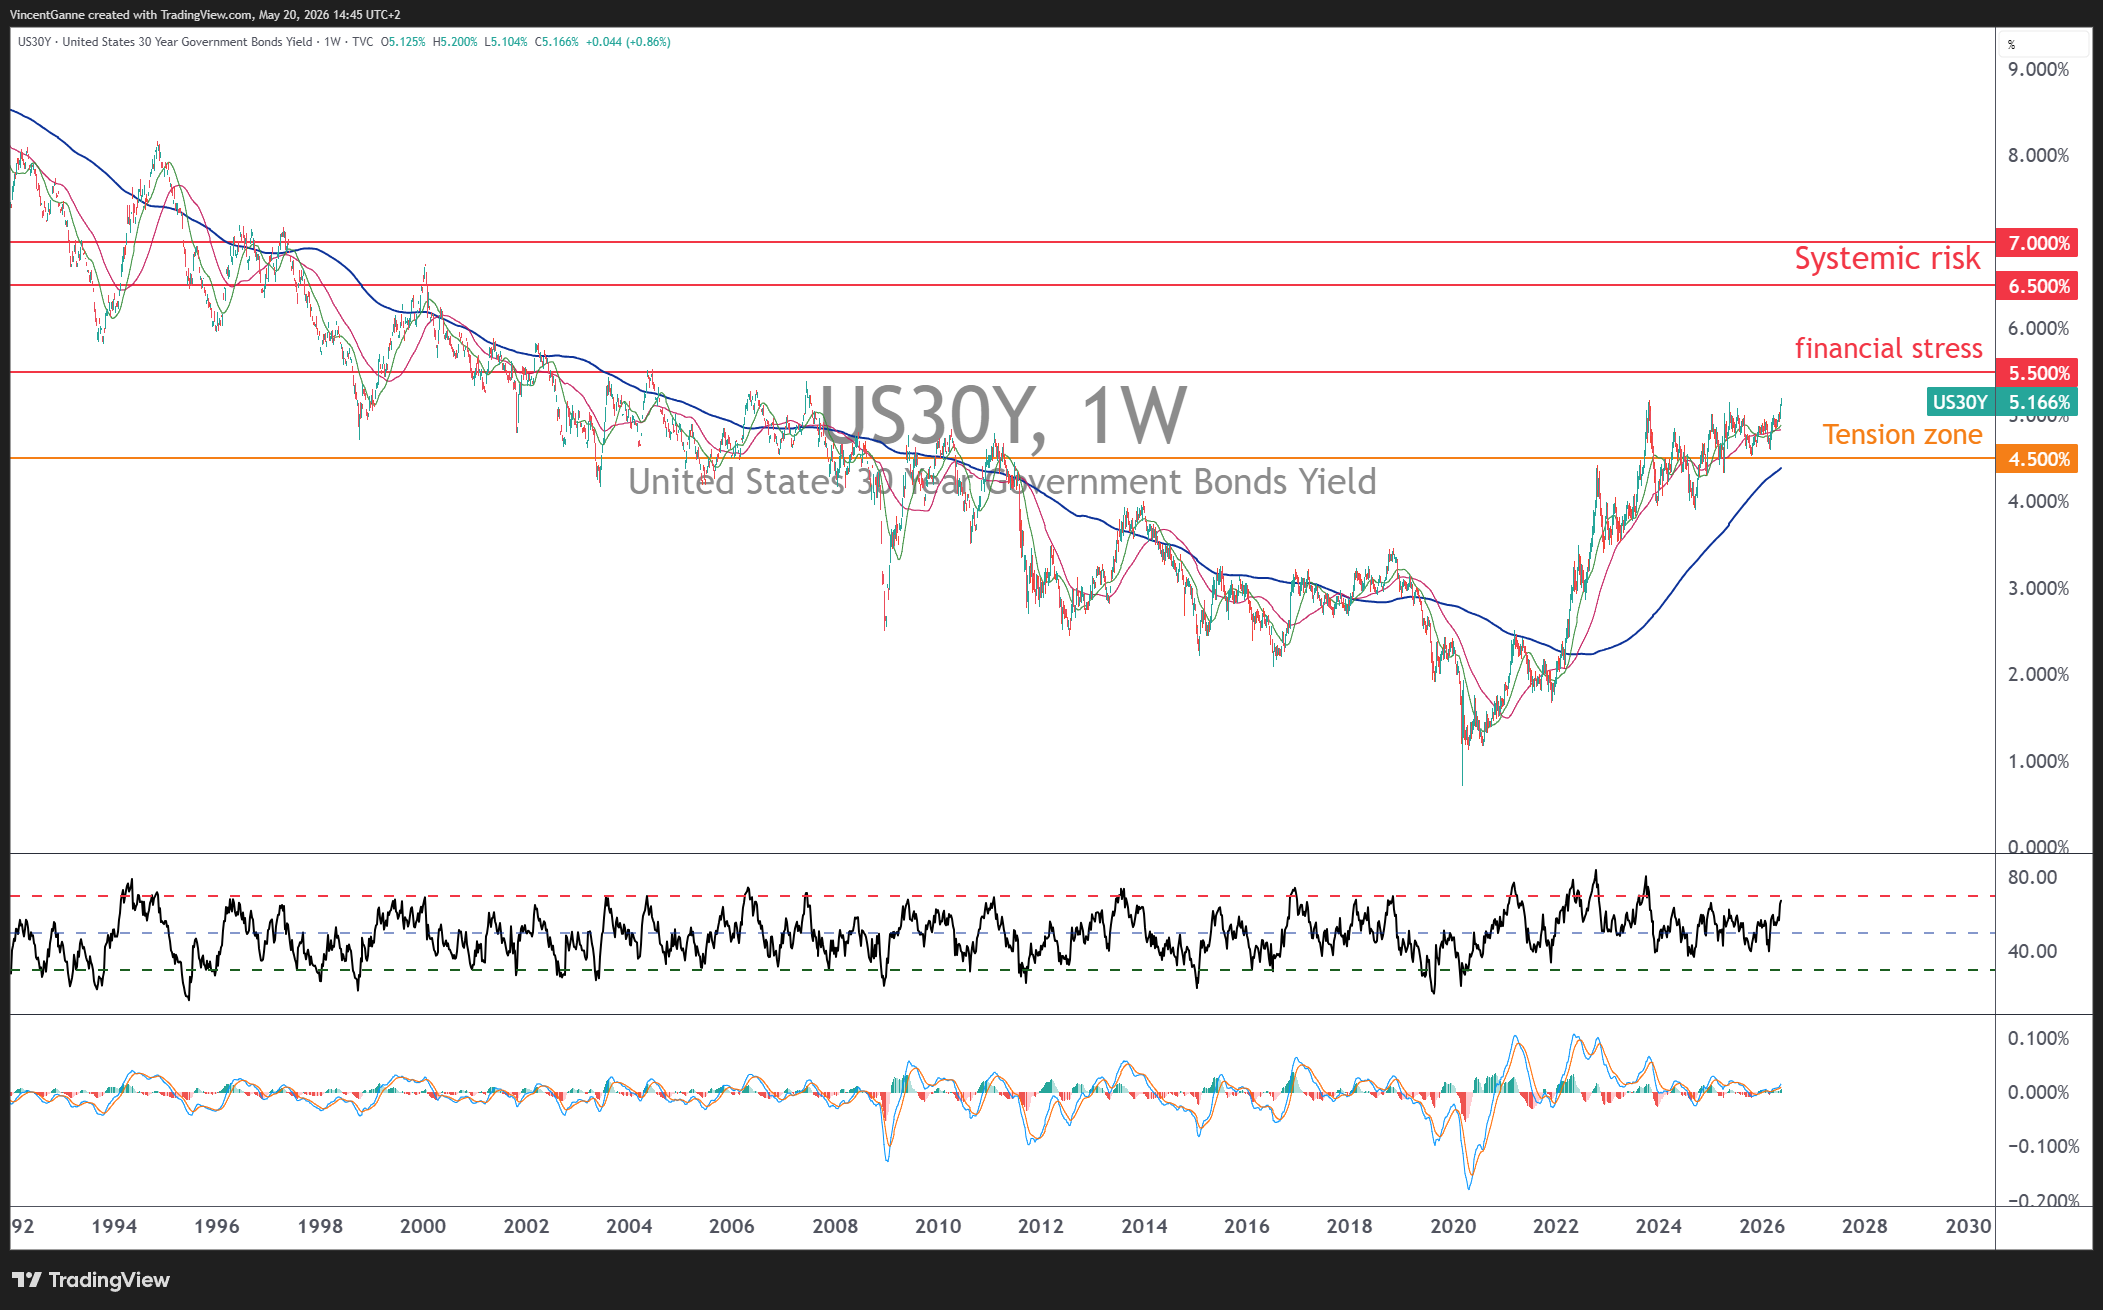Click the 2028 label on time axis
Image resolution: width=2103 pixels, height=1310 pixels.
click(1865, 1226)
